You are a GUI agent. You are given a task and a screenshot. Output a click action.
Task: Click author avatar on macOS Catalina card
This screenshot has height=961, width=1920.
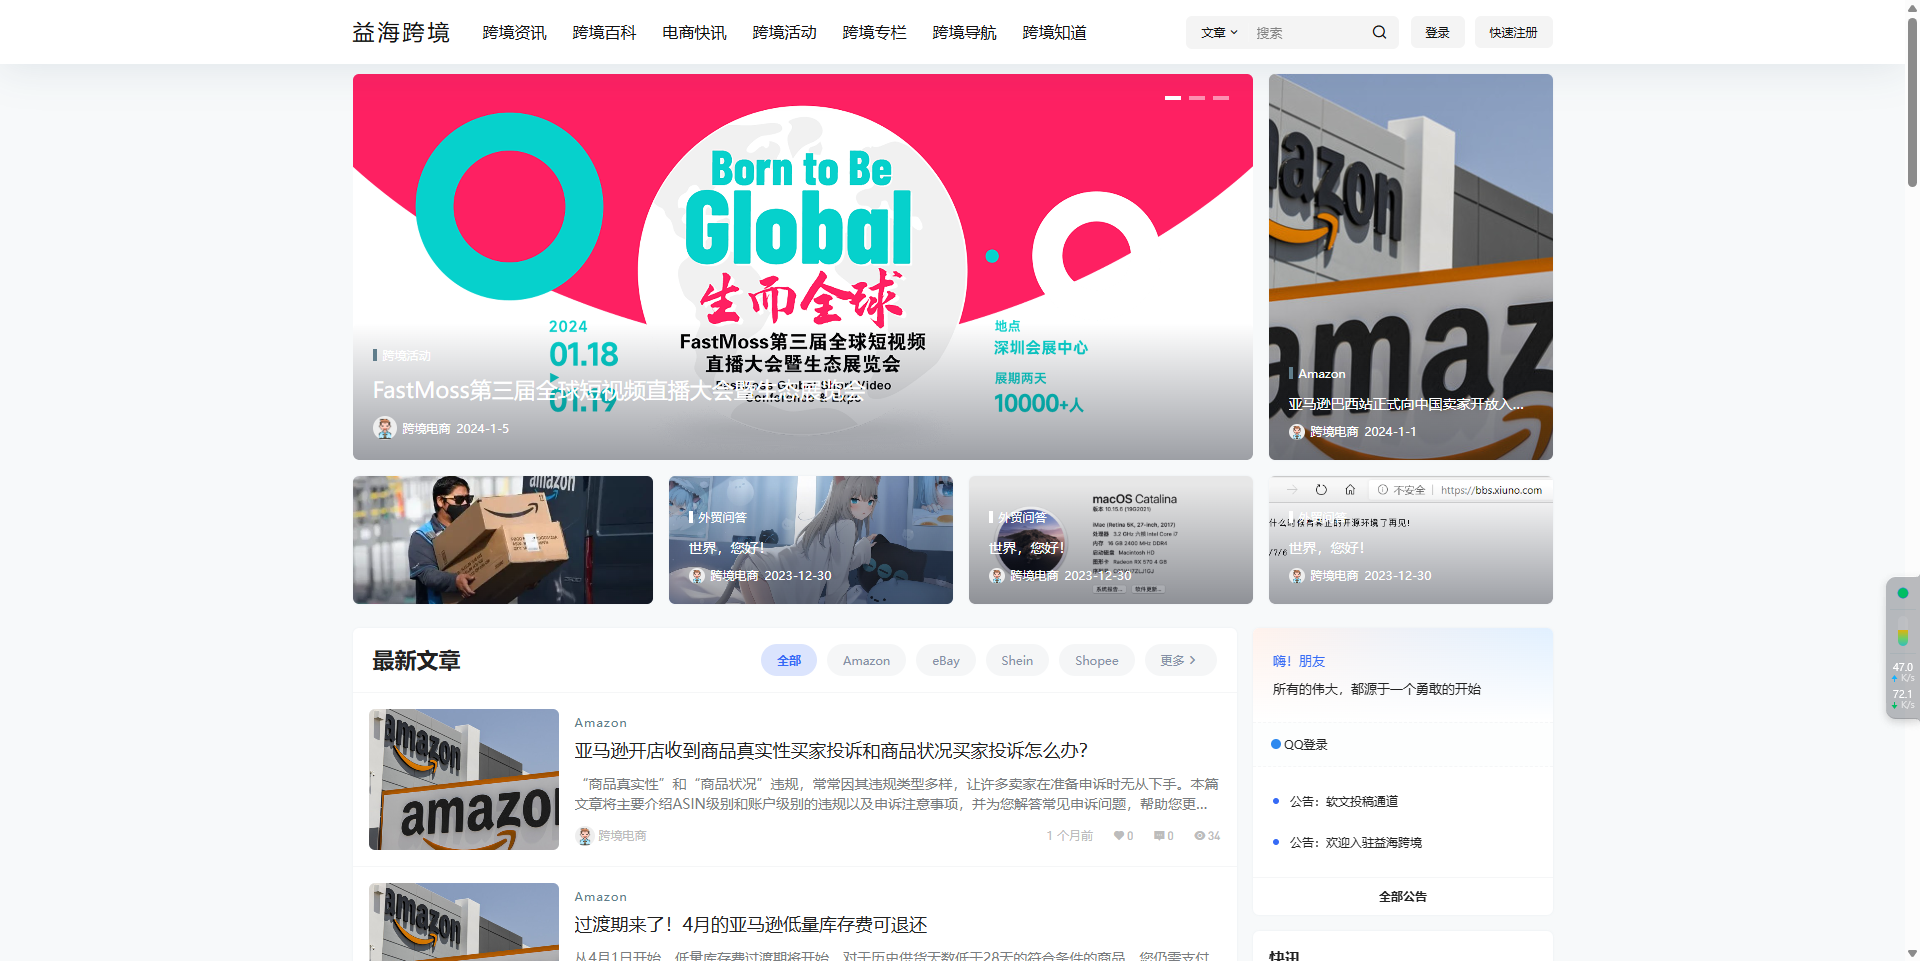pos(997,576)
